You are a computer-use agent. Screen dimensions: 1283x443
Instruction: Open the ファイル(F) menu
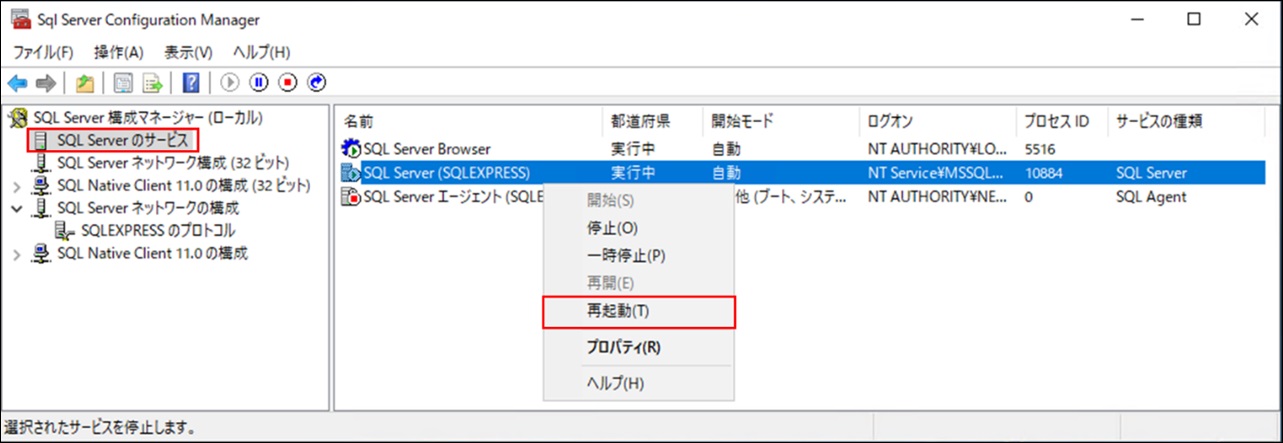click(x=43, y=52)
